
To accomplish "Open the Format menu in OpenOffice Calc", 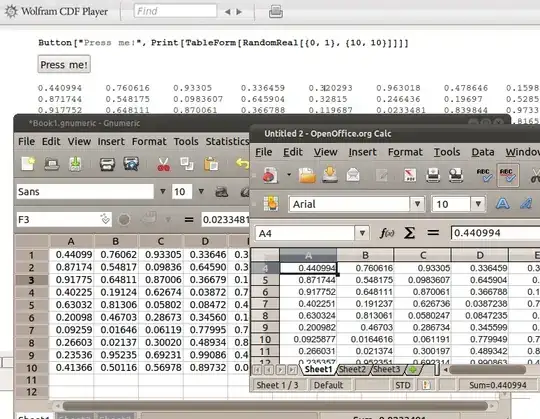I will (x=405, y=152).
